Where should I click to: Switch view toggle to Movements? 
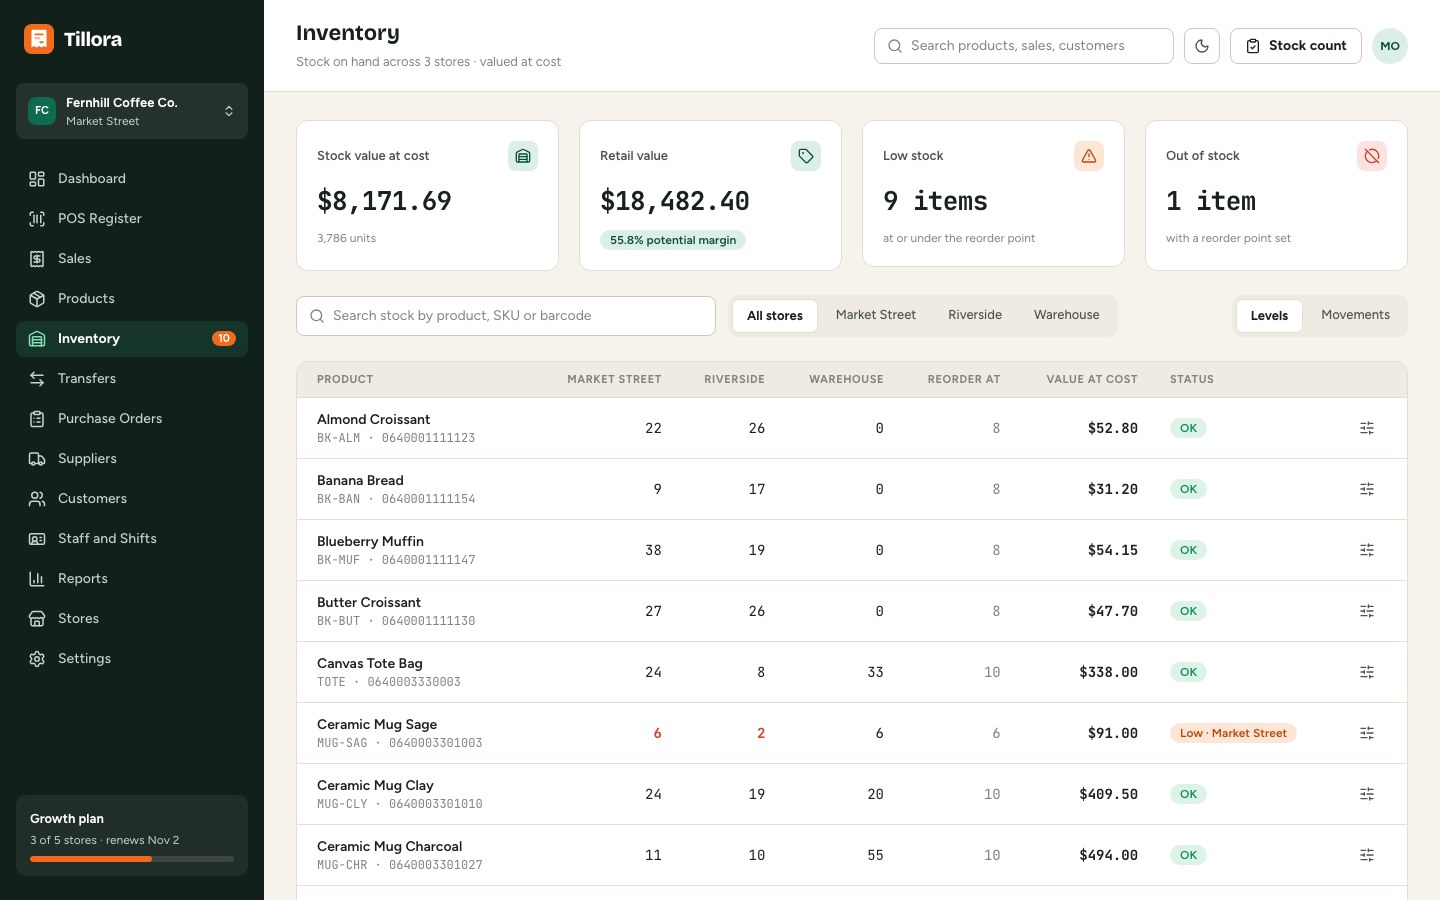1355,315
